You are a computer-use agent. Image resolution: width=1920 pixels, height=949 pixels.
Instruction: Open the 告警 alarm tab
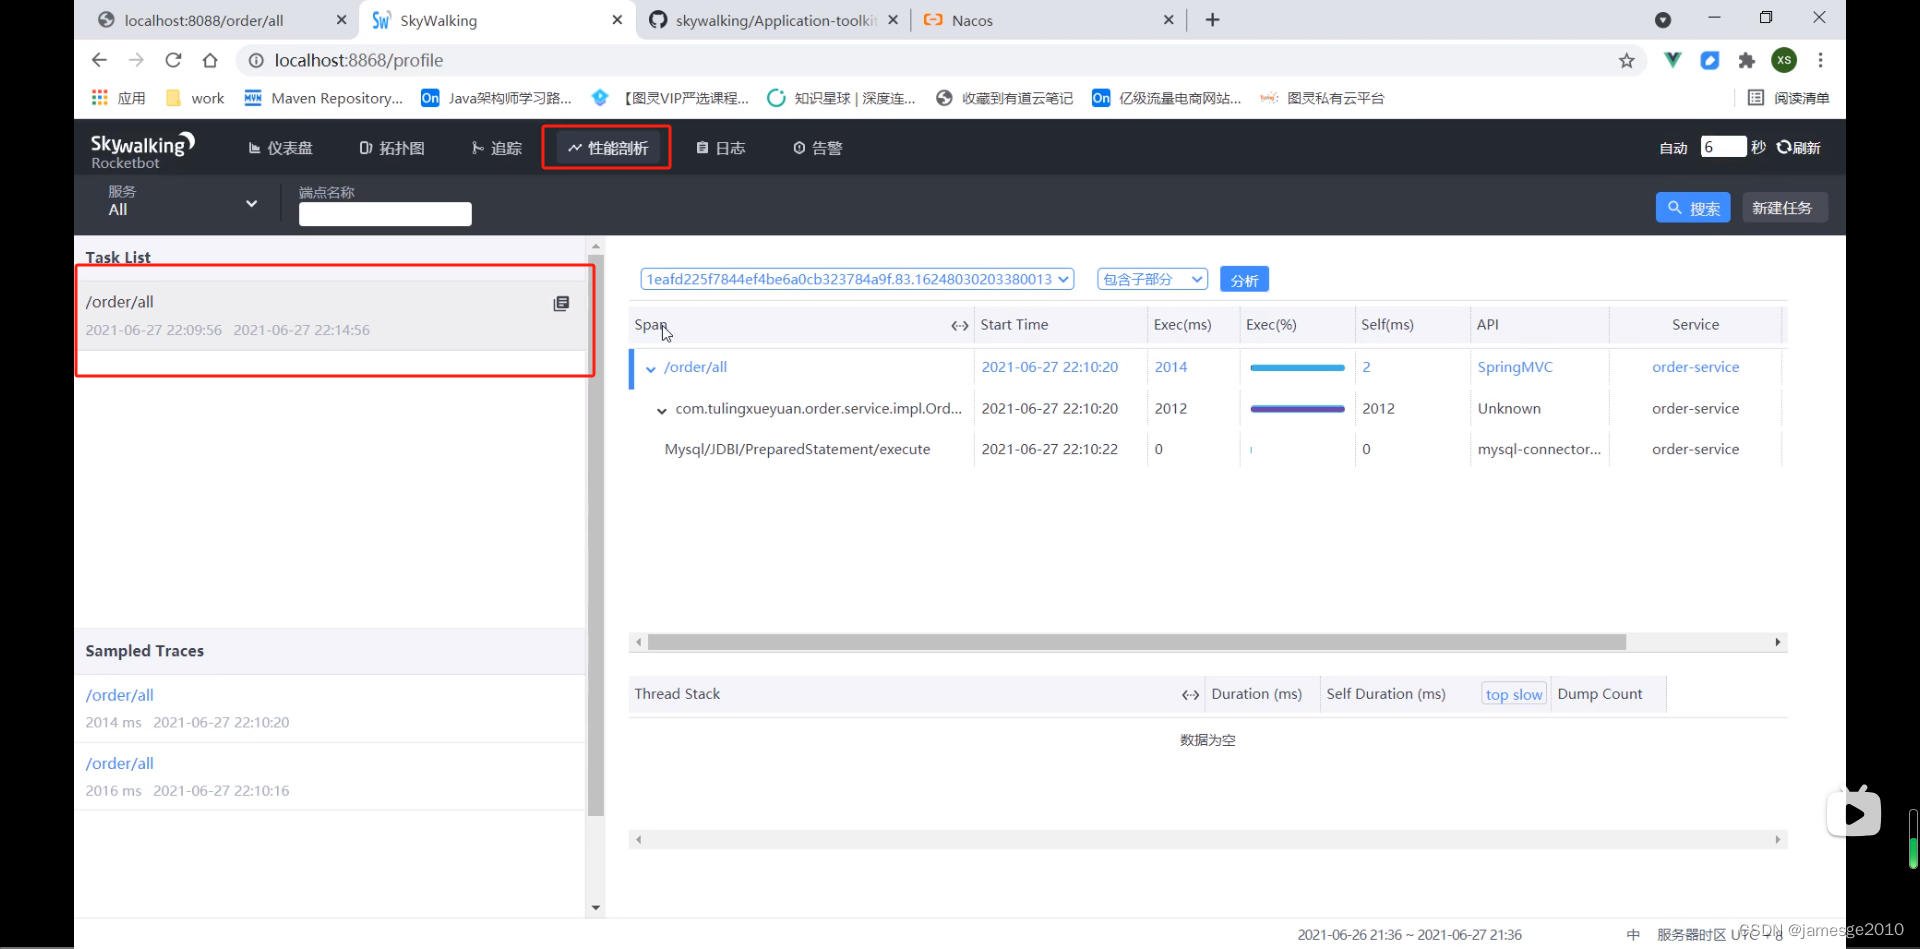tap(818, 148)
